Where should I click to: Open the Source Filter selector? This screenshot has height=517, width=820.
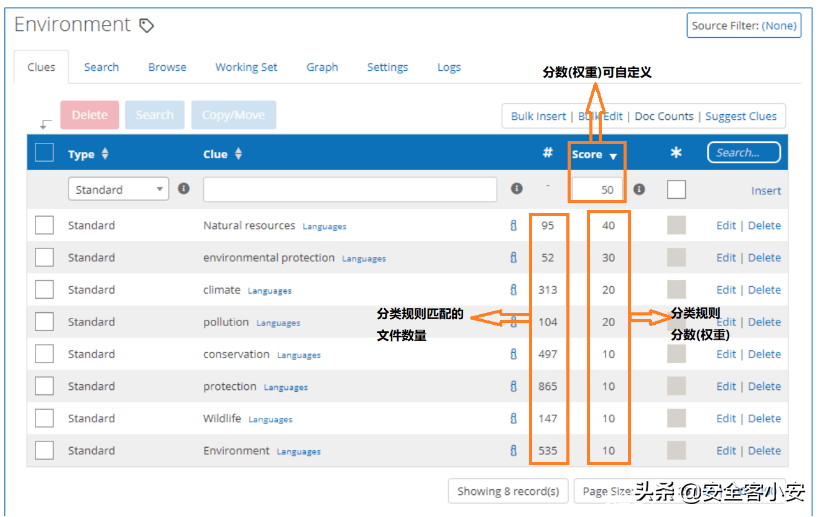[744, 26]
